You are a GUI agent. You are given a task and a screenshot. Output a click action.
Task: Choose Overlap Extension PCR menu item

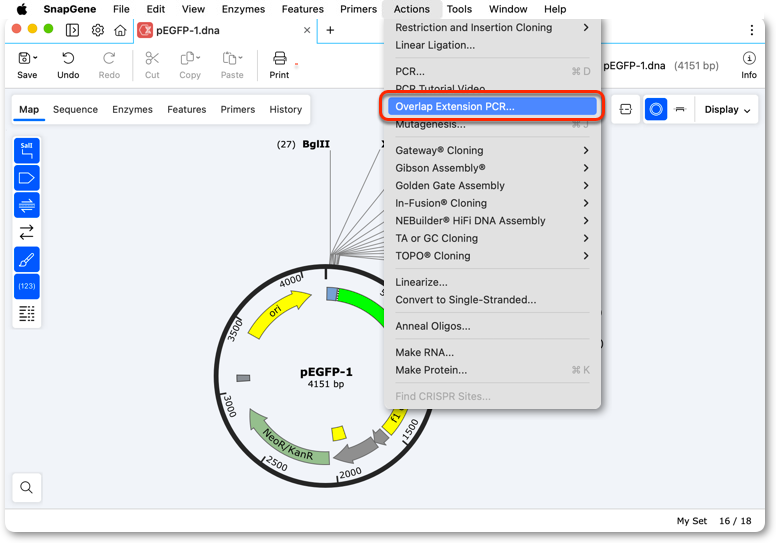[x=492, y=106]
